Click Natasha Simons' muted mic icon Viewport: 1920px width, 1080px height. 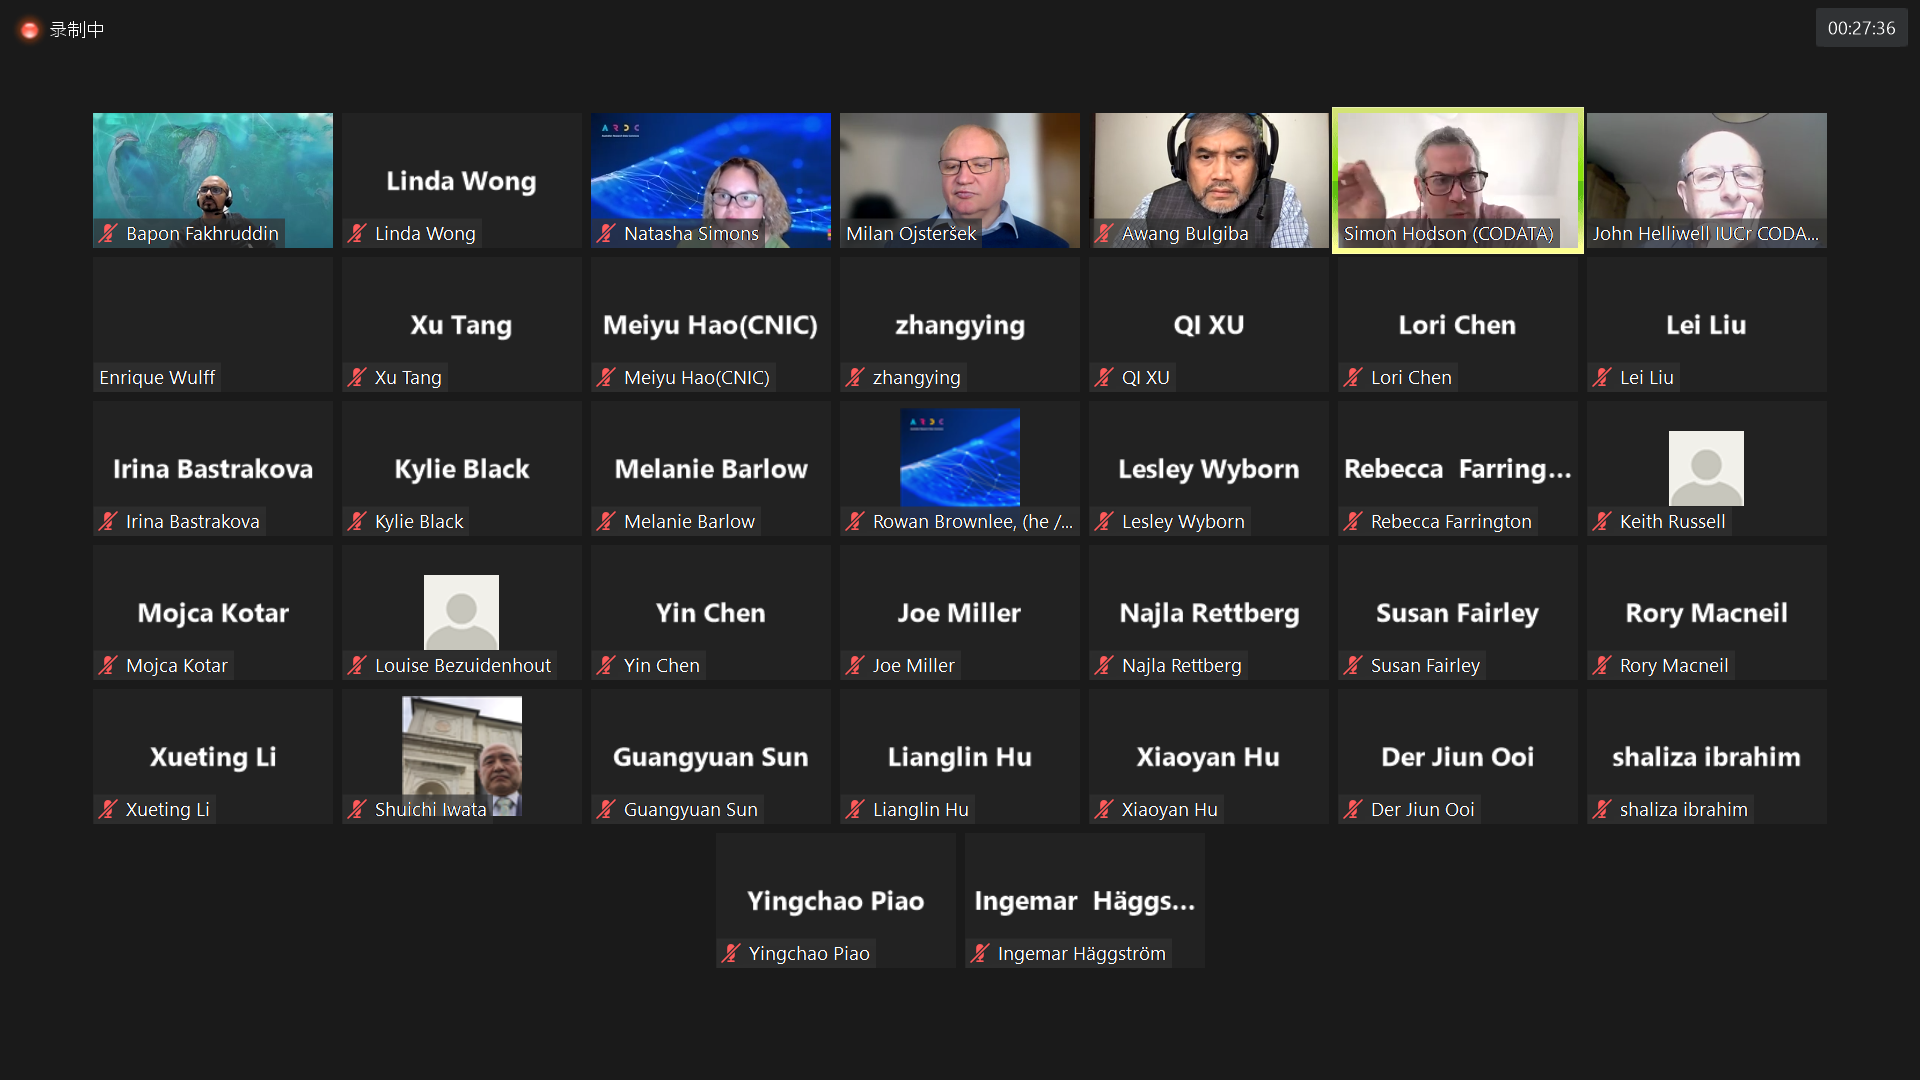(x=606, y=233)
